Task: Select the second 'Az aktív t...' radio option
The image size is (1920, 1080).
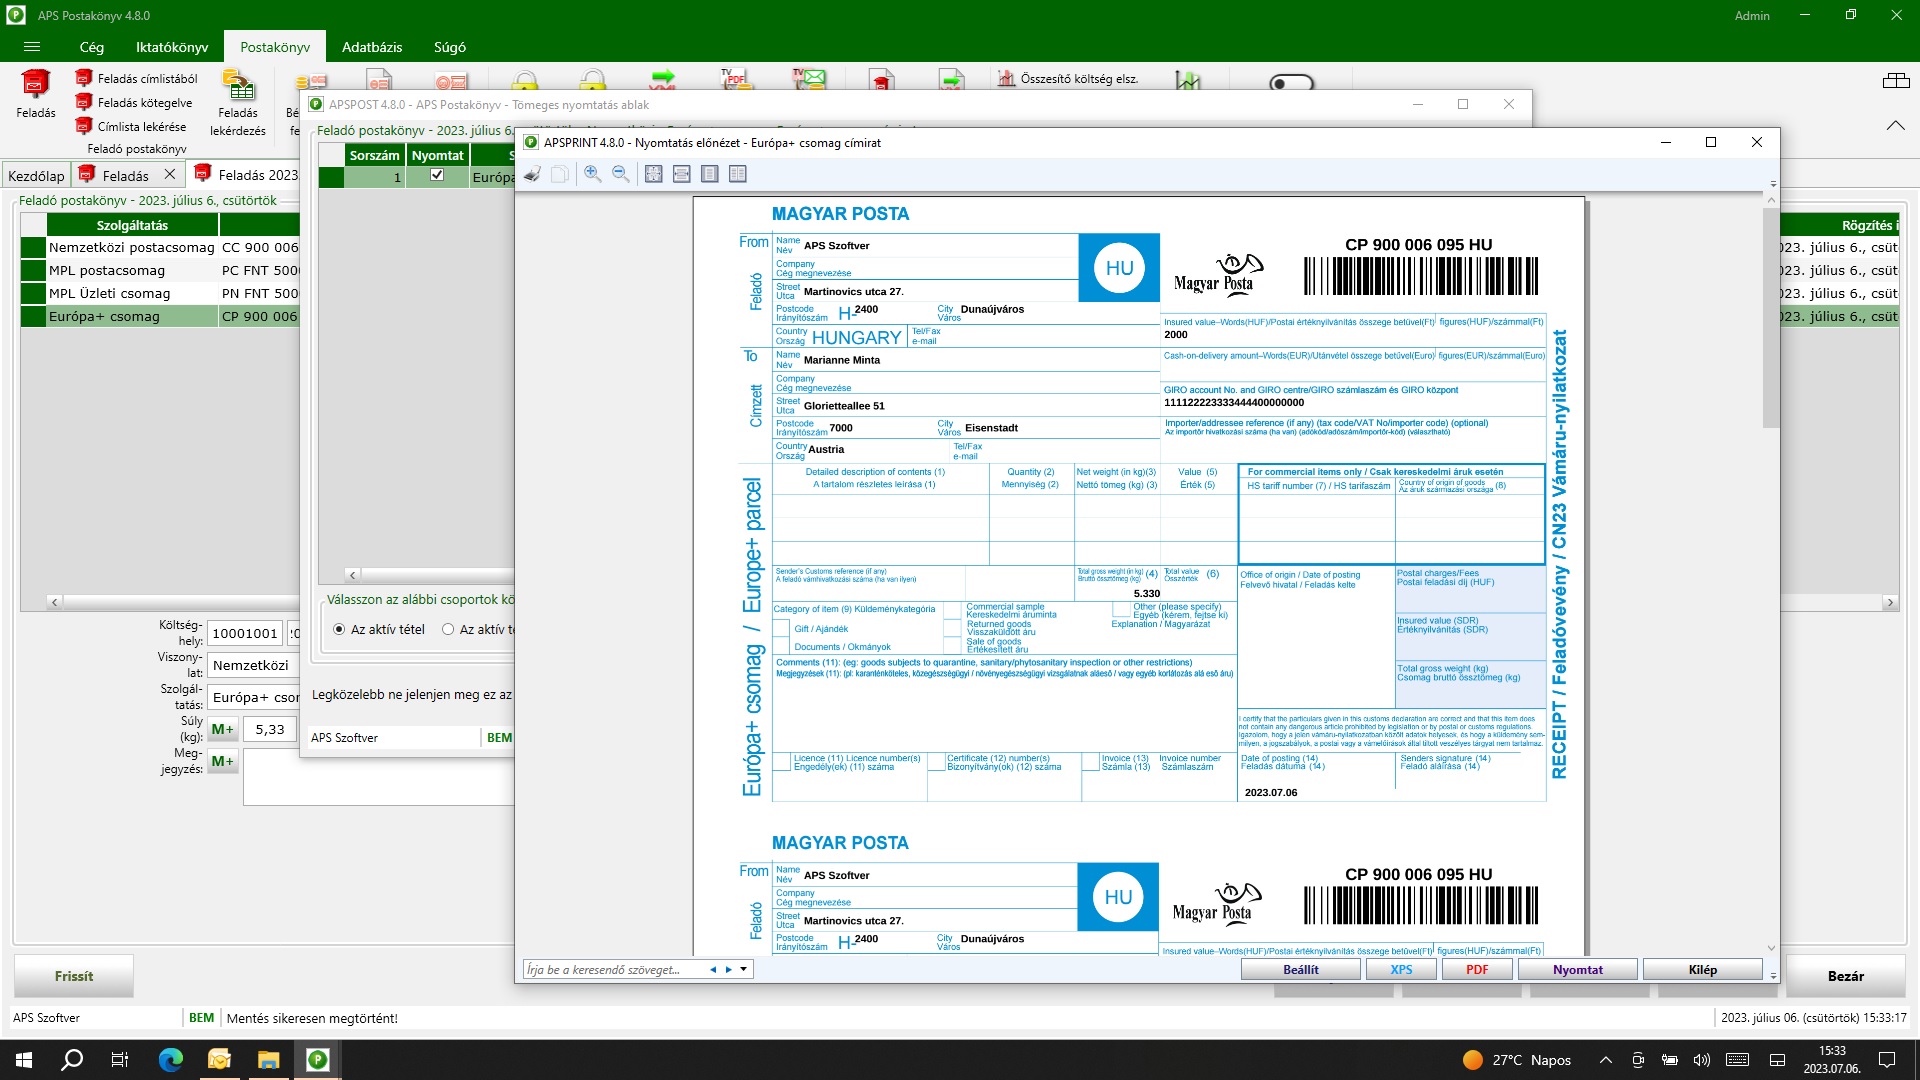Action: [x=448, y=630]
